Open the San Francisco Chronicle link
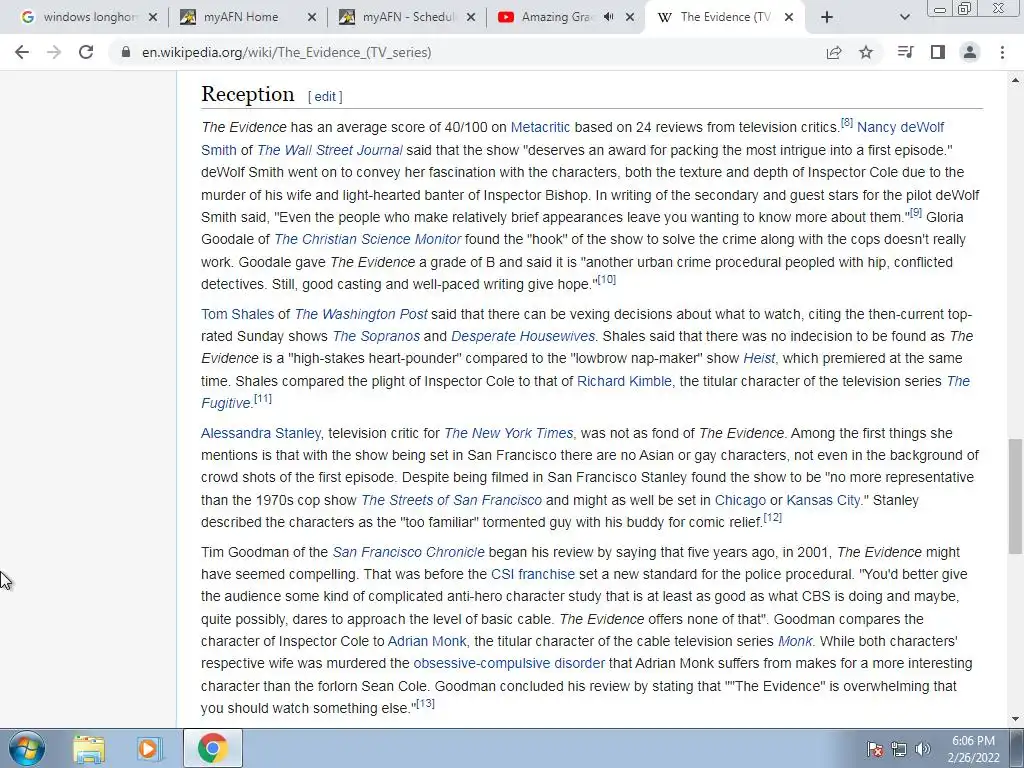Viewport: 1024px width, 768px height. [409, 552]
